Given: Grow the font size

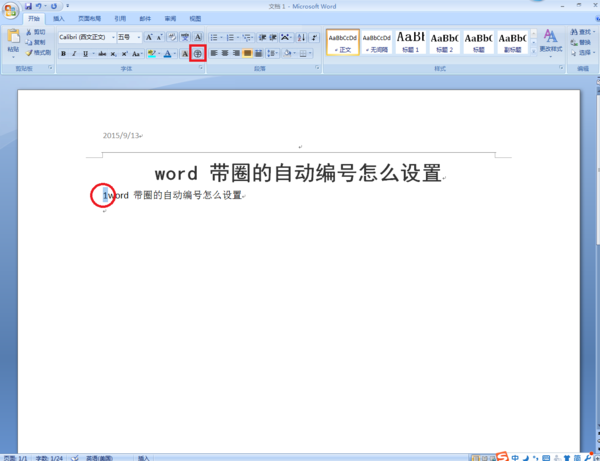Looking at the screenshot, I should point(149,37).
